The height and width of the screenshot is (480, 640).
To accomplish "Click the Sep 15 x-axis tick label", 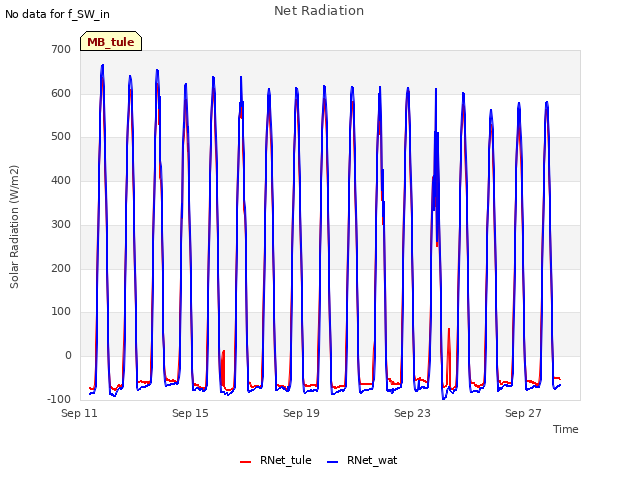I will coord(190,413).
